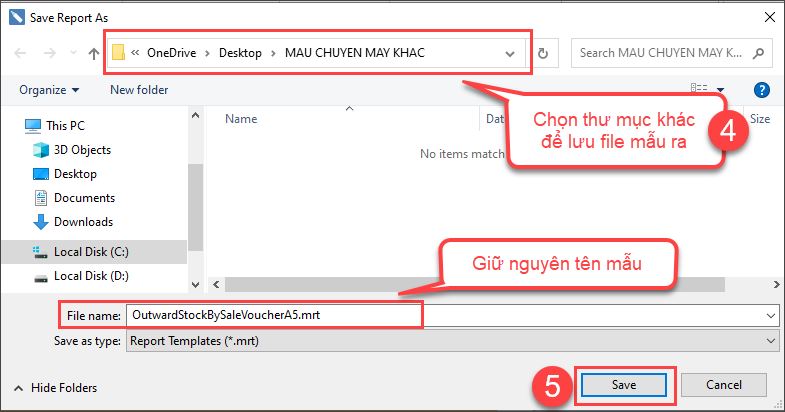Open Downloads folder in sidebar
This screenshot has width=785, height=412.
click(x=83, y=222)
